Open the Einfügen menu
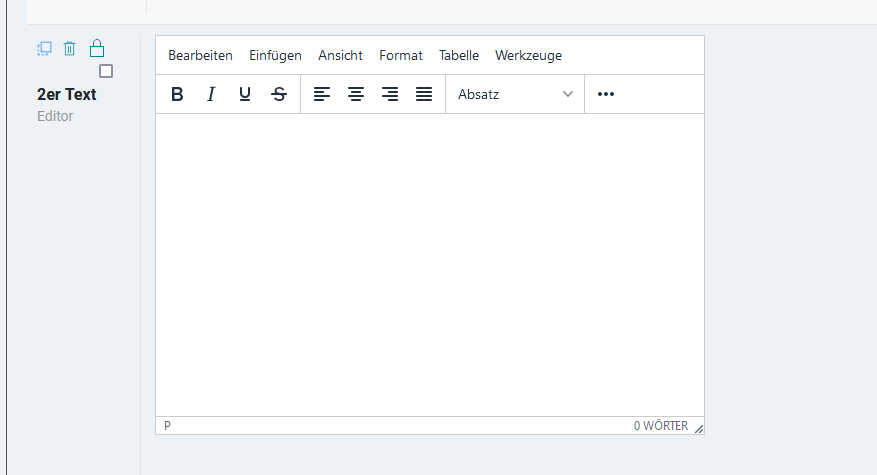The image size is (877, 475). coord(275,55)
